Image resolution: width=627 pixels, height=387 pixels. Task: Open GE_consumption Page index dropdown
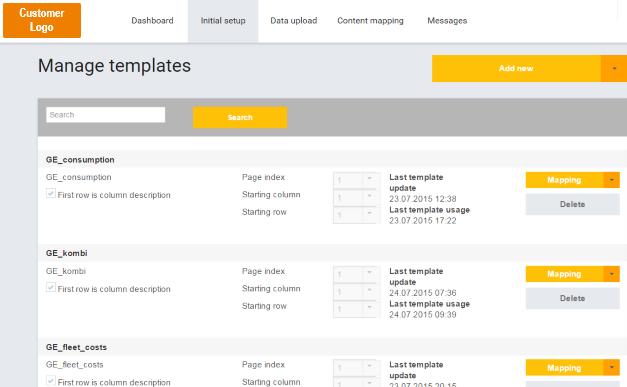click(354, 180)
